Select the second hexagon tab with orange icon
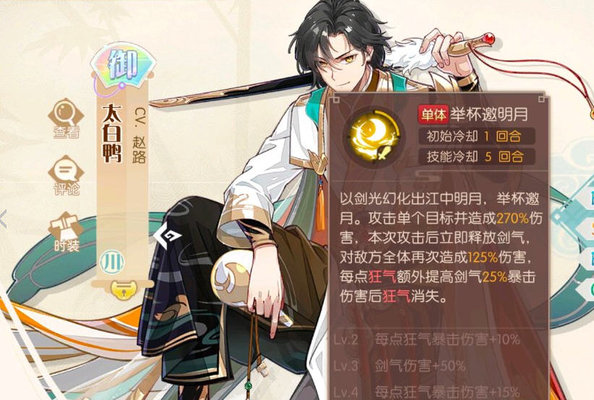Image resolution: width=594 pixels, height=400 pixels. click(x=586, y=229)
